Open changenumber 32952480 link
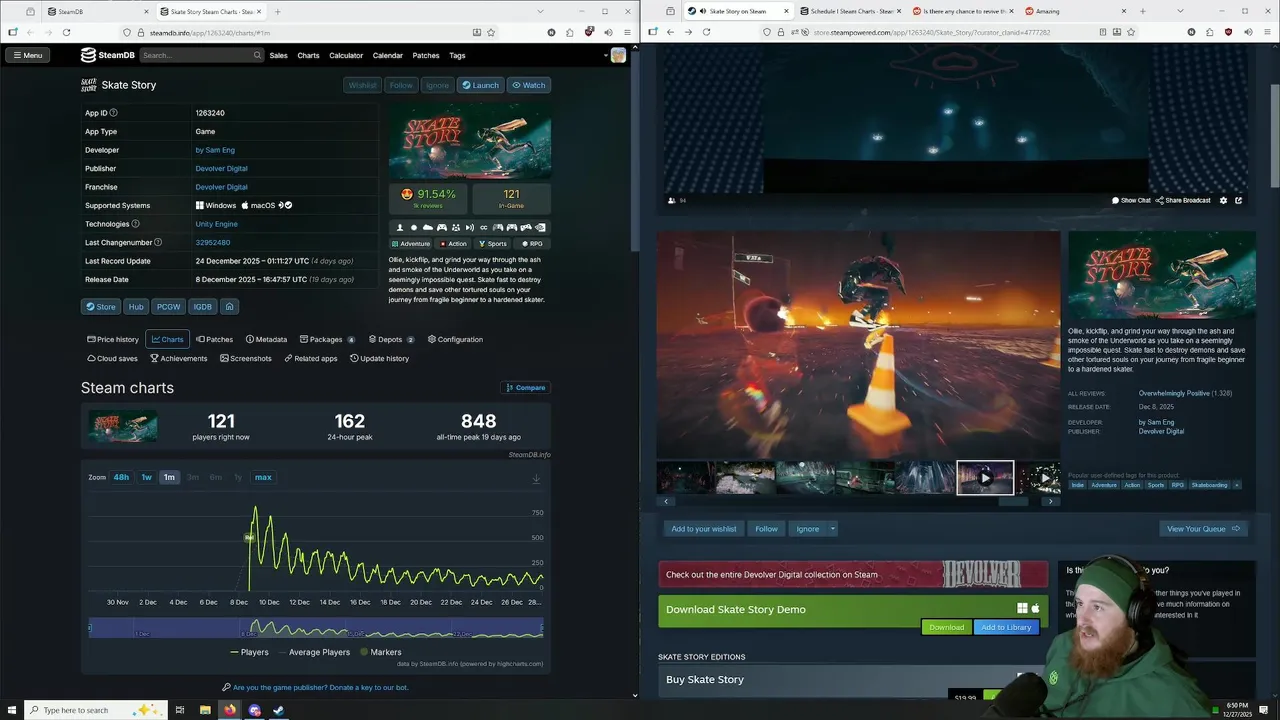Viewport: 1280px width, 720px height. pyautogui.click(x=213, y=242)
